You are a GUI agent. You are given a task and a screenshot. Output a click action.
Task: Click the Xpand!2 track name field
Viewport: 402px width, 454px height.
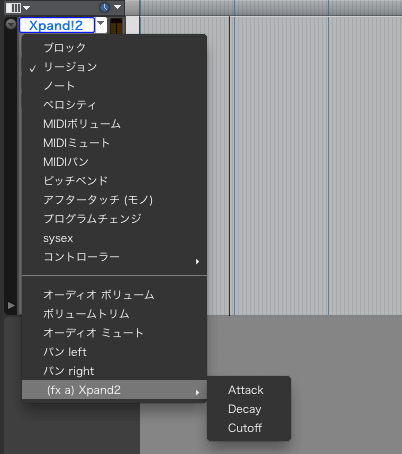57,25
